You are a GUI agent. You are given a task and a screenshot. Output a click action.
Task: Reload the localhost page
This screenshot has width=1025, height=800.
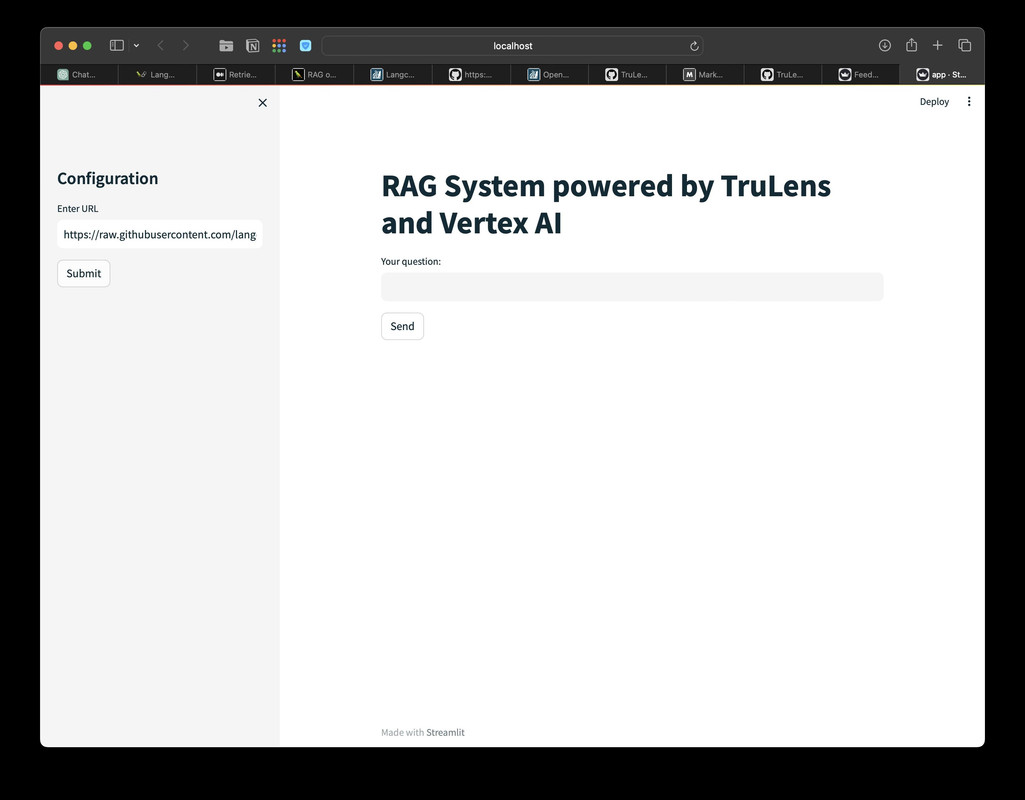coord(694,46)
